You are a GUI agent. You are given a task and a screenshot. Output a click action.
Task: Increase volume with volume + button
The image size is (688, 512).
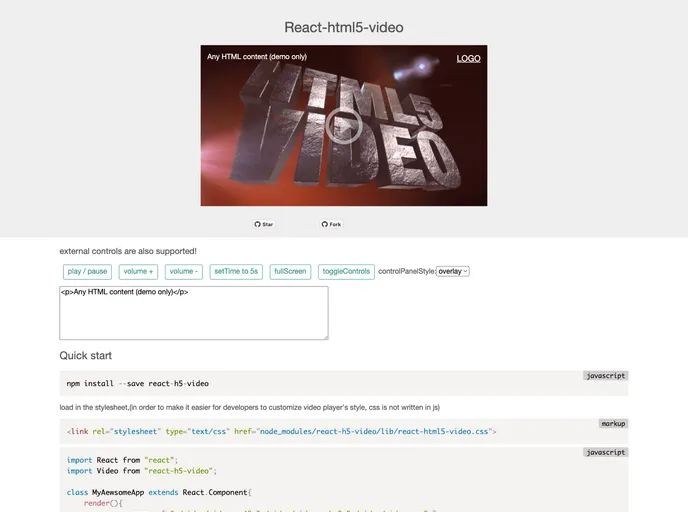tap(138, 272)
